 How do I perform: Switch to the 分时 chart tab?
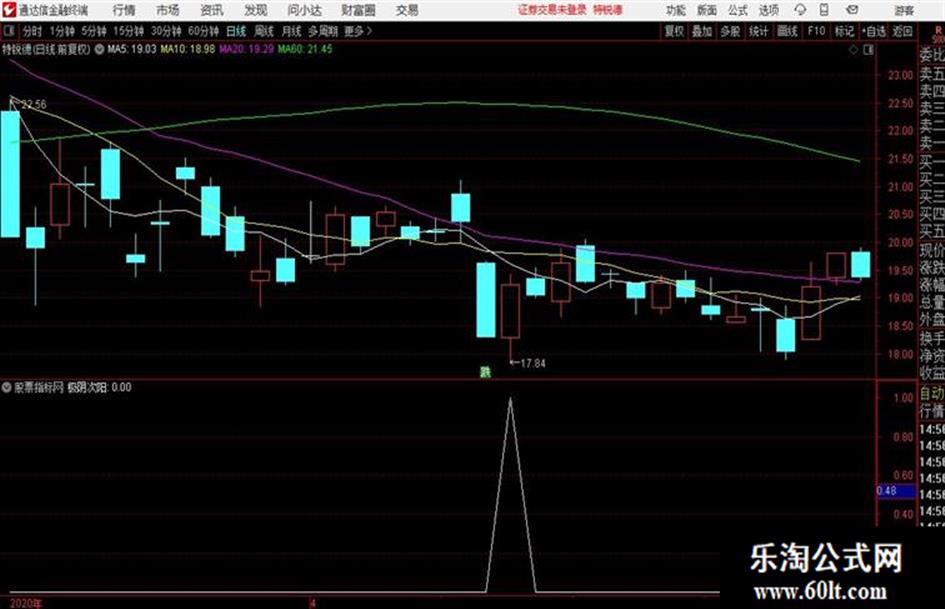[x=32, y=31]
